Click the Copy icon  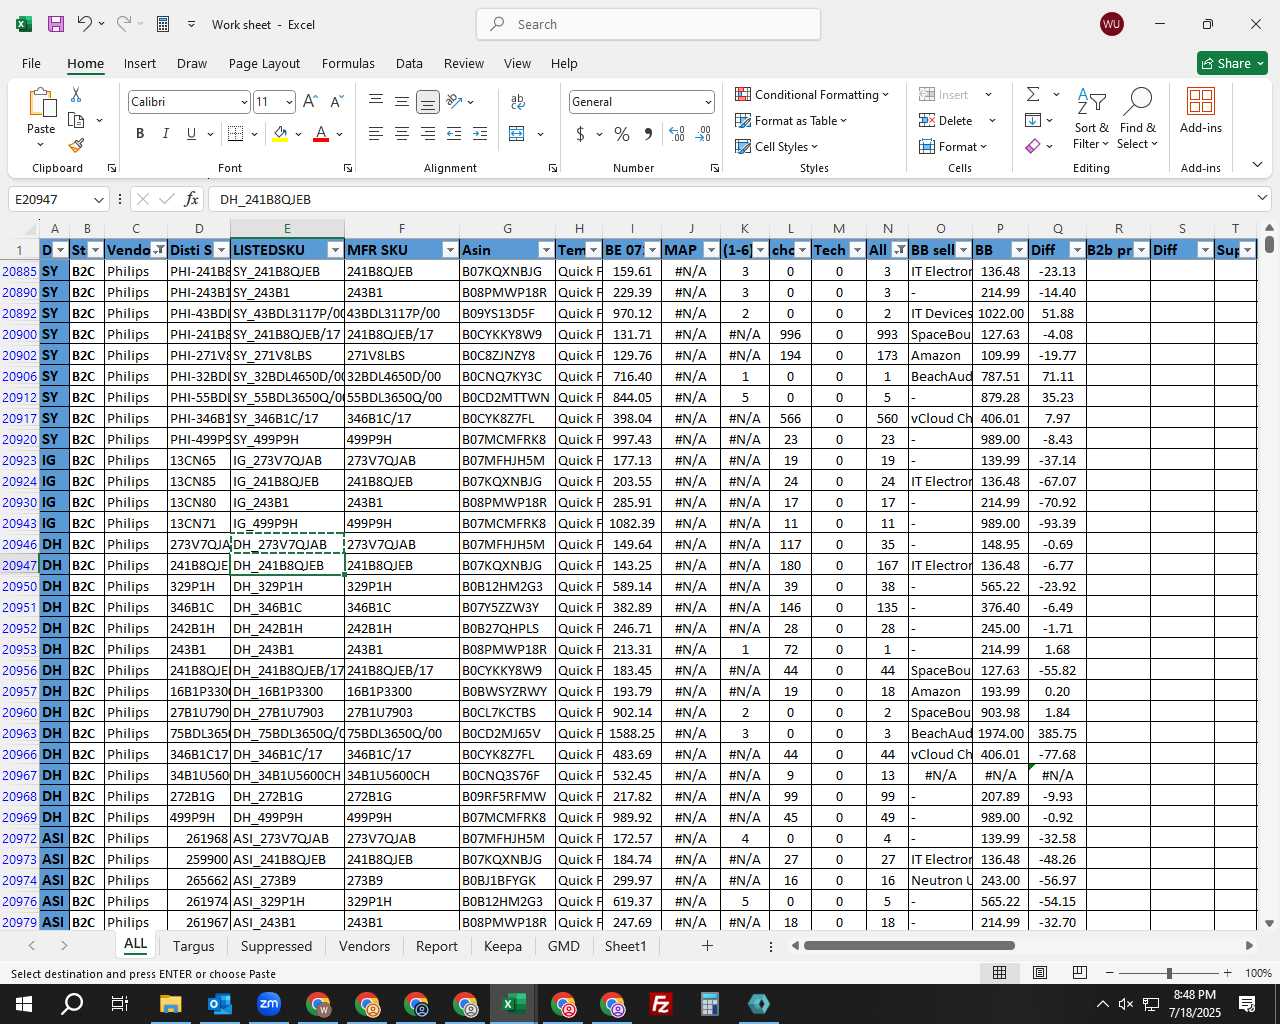76,120
